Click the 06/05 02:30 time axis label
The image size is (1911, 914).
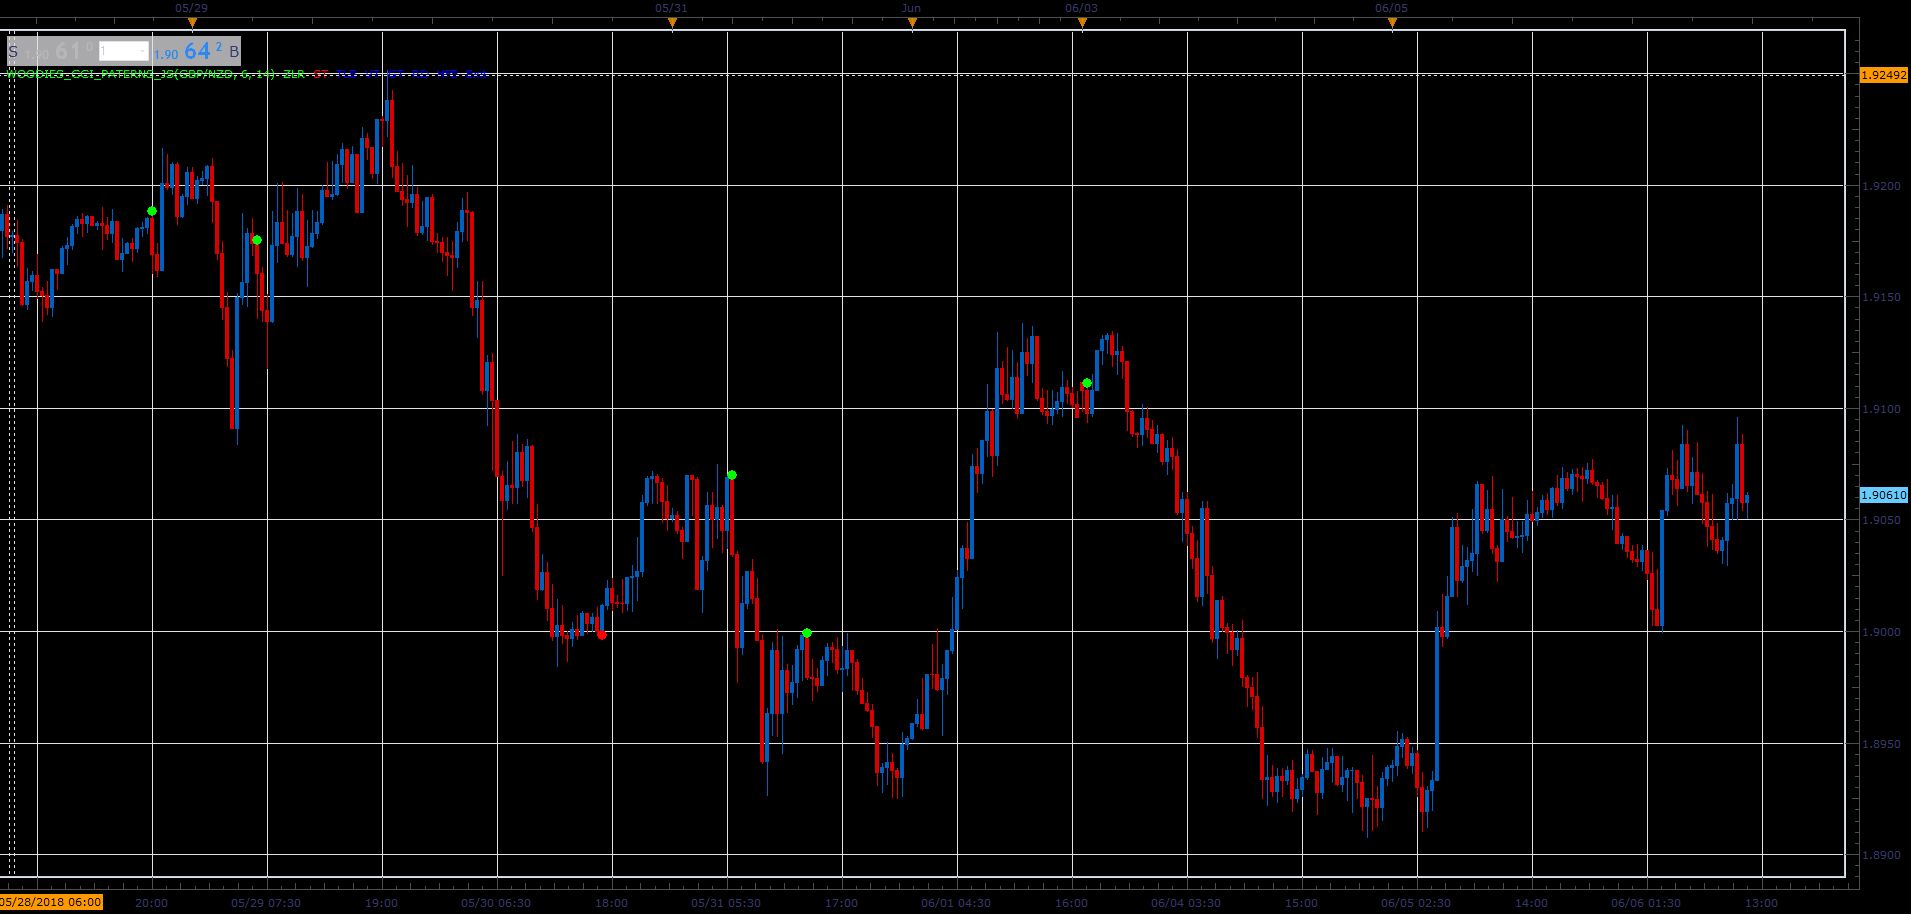click(x=1416, y=903)
